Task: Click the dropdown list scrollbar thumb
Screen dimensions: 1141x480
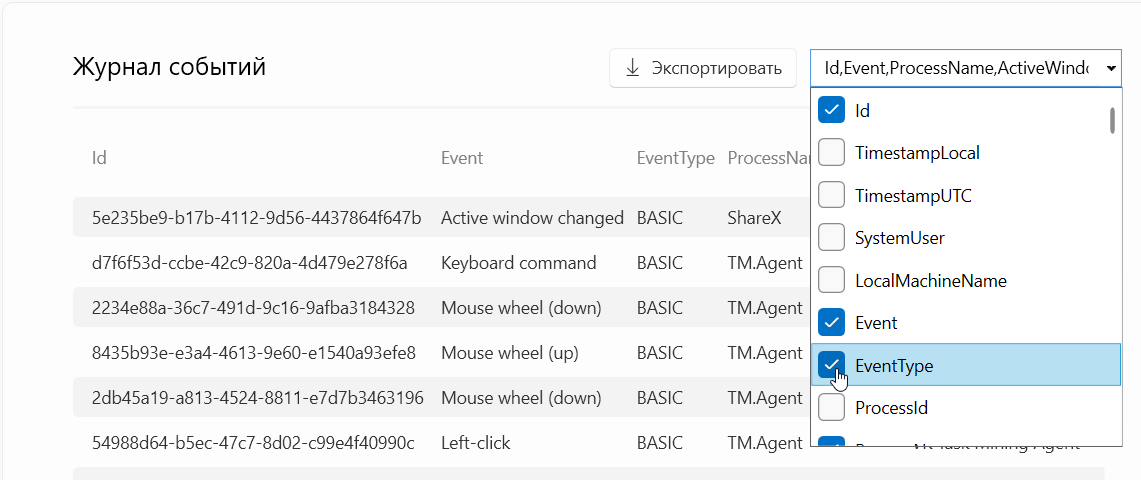Action: click(x=1113, y=120)
